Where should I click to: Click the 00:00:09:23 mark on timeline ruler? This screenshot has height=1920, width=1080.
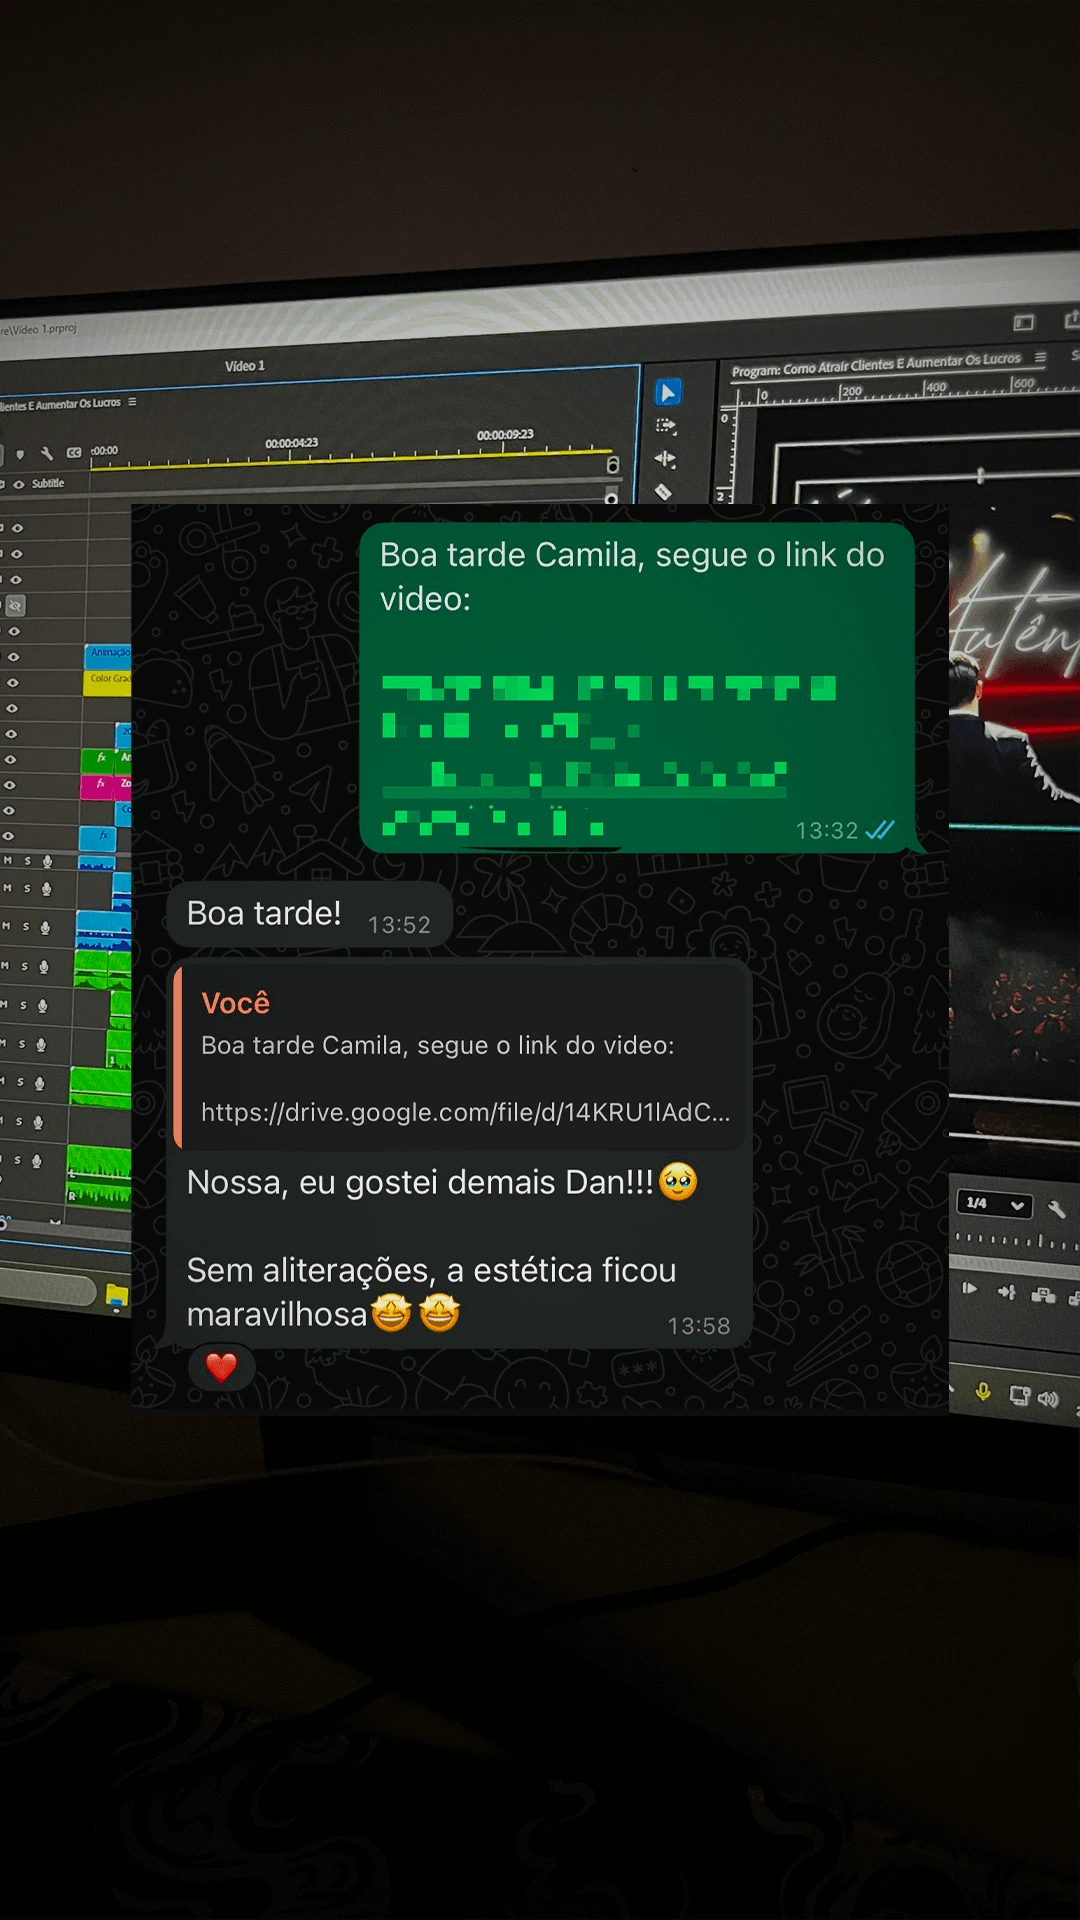tap(505, 435)
